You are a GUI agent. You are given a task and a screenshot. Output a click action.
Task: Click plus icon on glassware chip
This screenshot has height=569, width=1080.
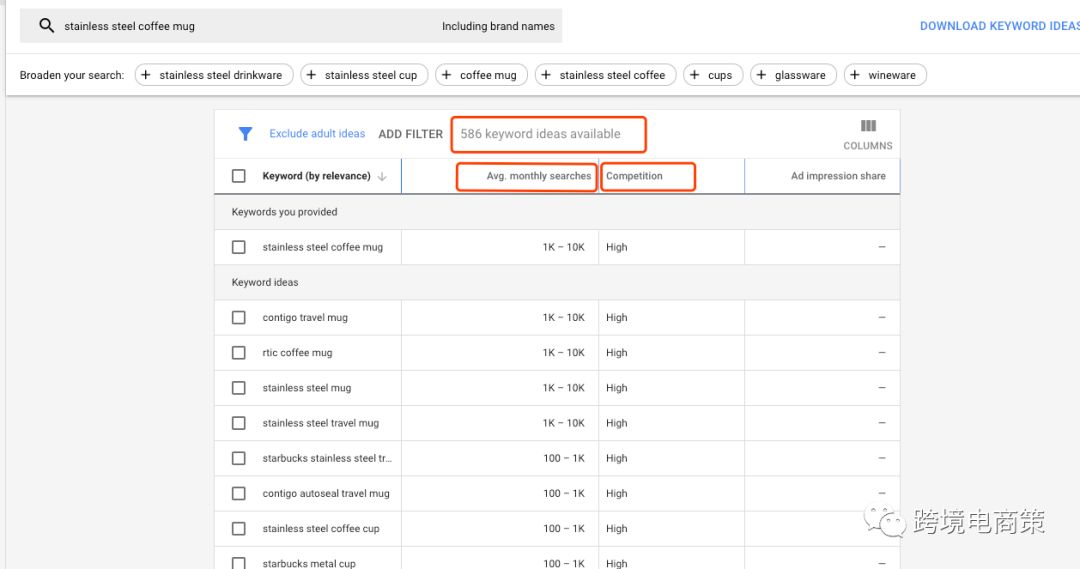(762, 75)
